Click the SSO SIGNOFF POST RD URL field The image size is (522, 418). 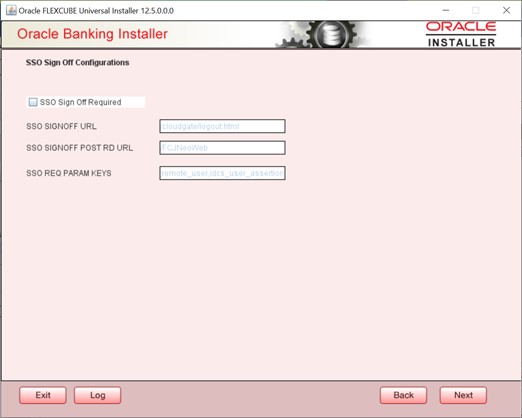[x=222, y=148]
